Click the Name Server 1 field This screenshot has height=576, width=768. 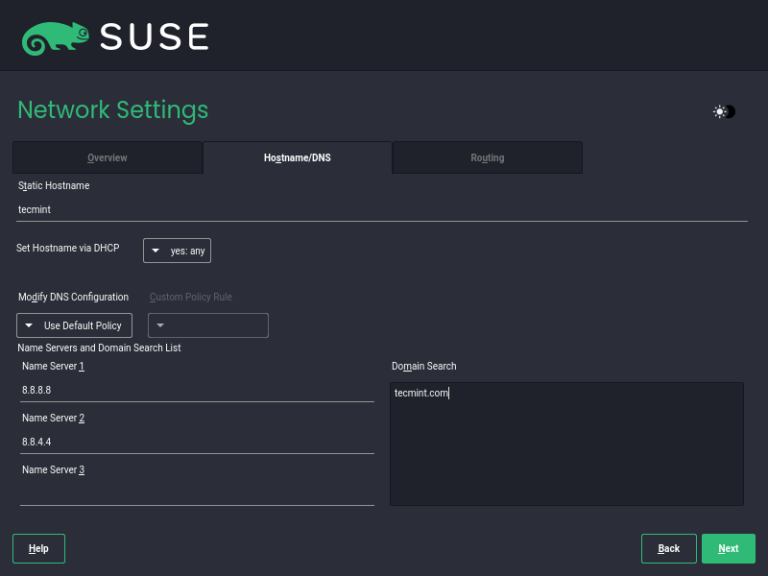tap(197, 390)
